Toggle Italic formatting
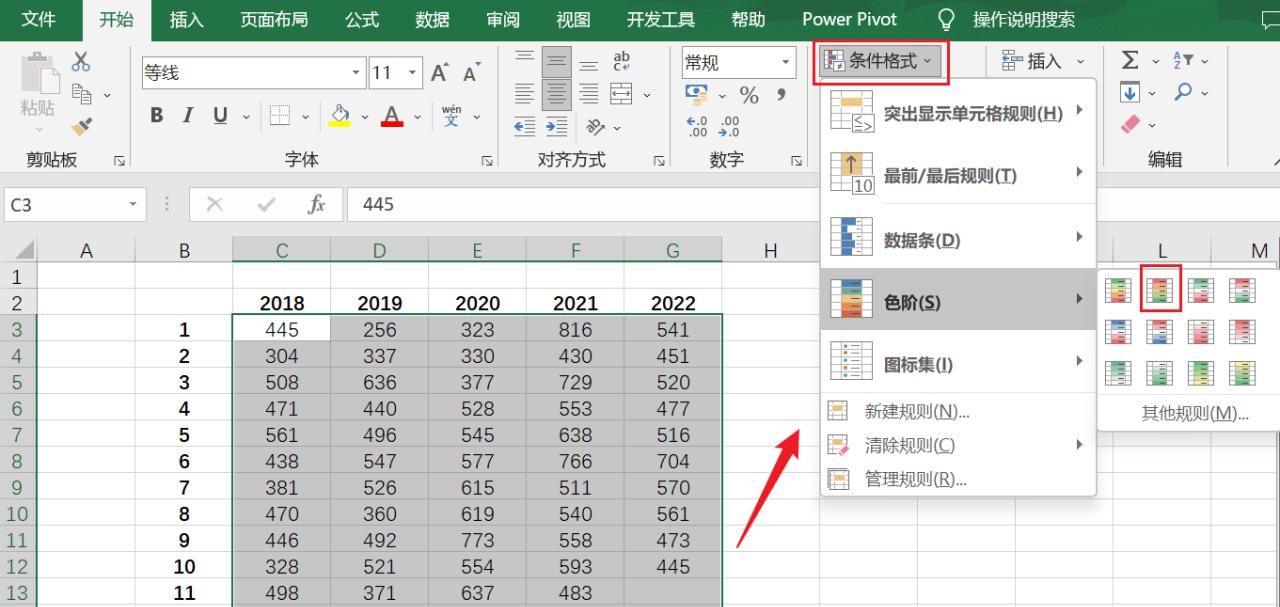The height and width of the screenshot is (607, 1280). [187, 116]
